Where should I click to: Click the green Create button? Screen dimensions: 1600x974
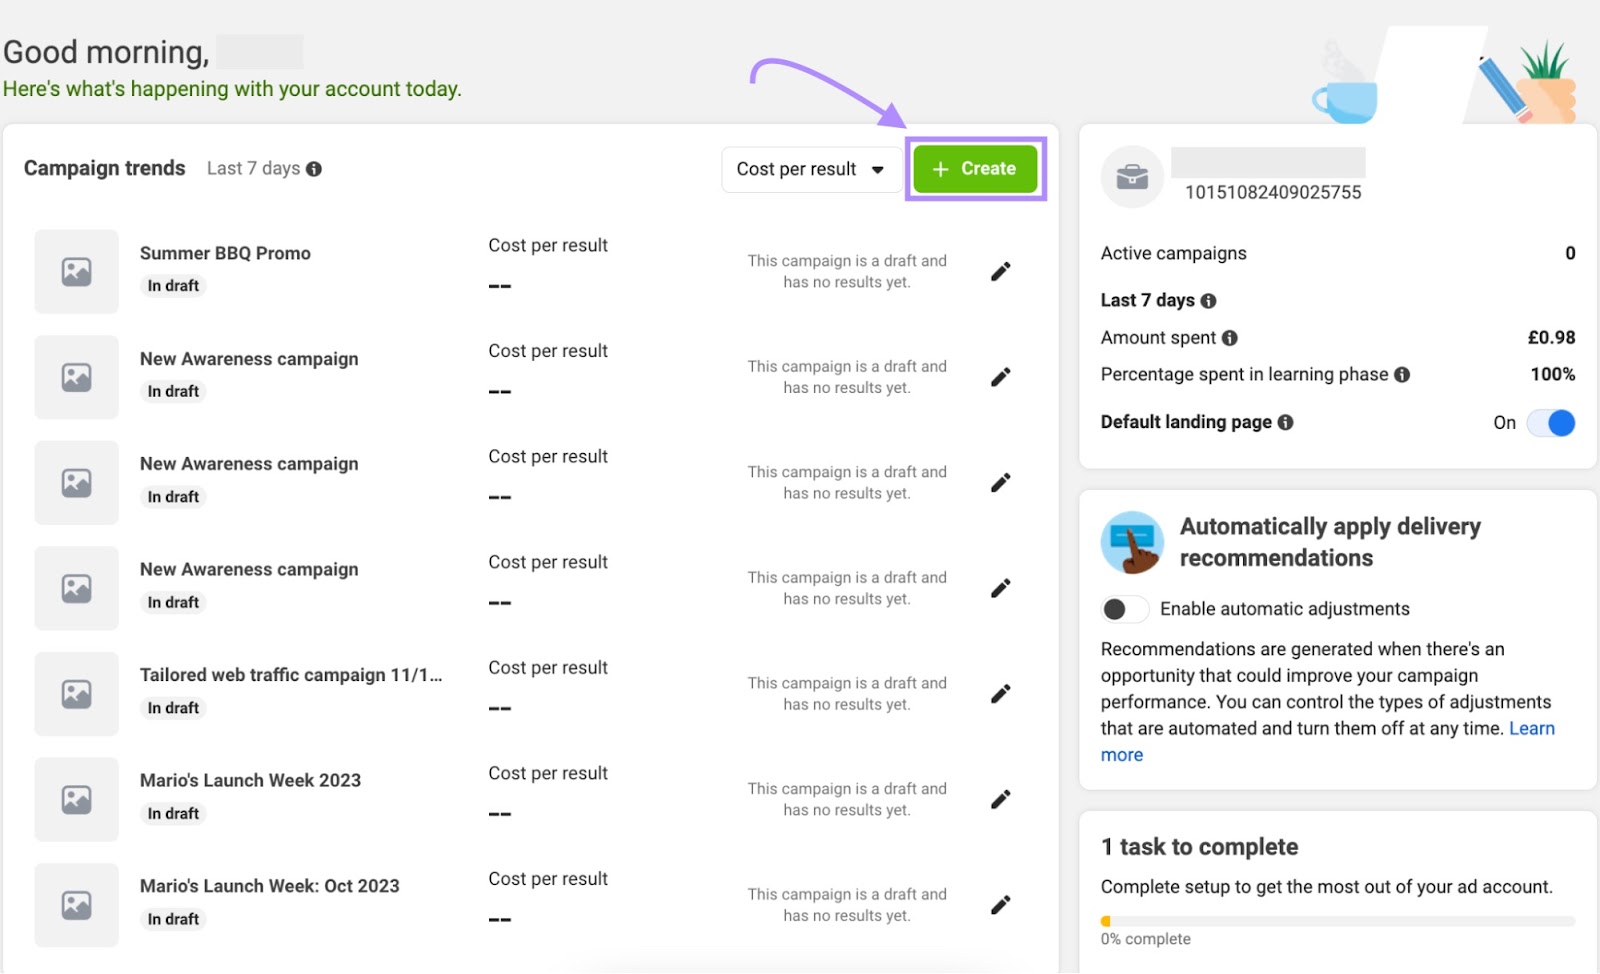tap(974, 168)
